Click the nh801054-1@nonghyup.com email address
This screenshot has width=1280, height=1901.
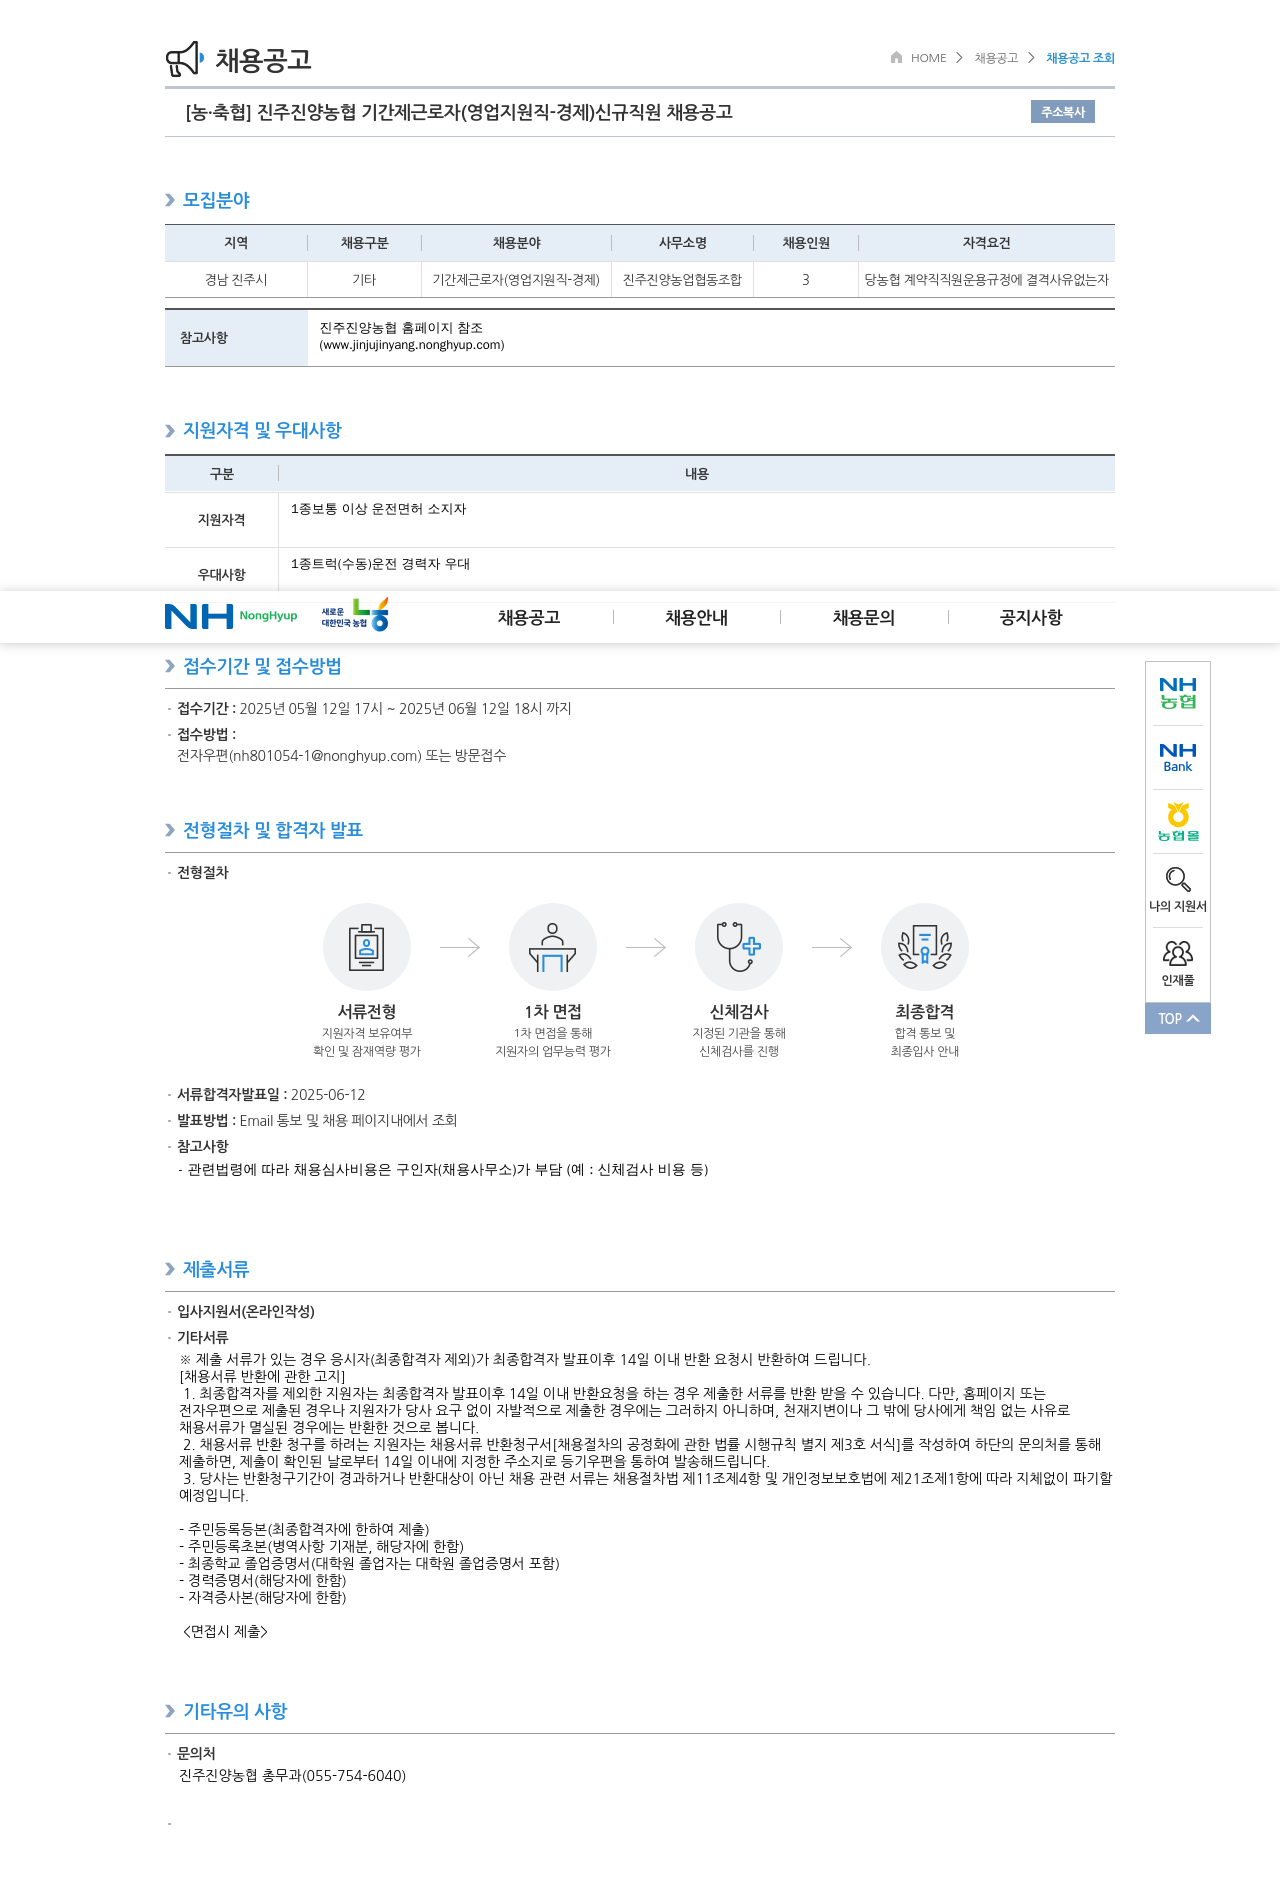click(x=326, y=756)
